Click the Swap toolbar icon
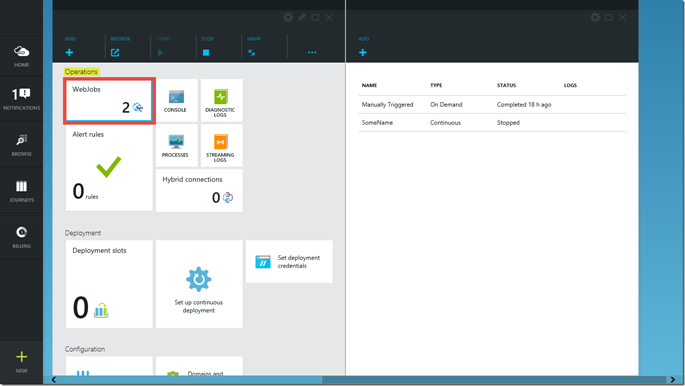Screen dimensions: 685x386 pos(252,53)
